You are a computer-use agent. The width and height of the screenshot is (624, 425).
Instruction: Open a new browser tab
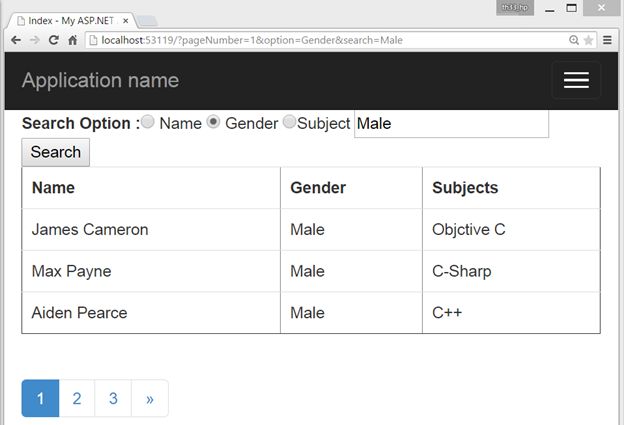145,21
